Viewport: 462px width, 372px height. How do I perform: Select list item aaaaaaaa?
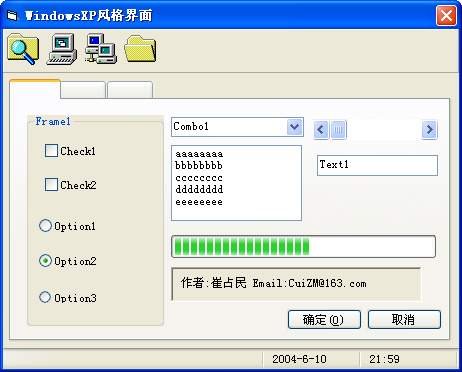coord(199,154)
